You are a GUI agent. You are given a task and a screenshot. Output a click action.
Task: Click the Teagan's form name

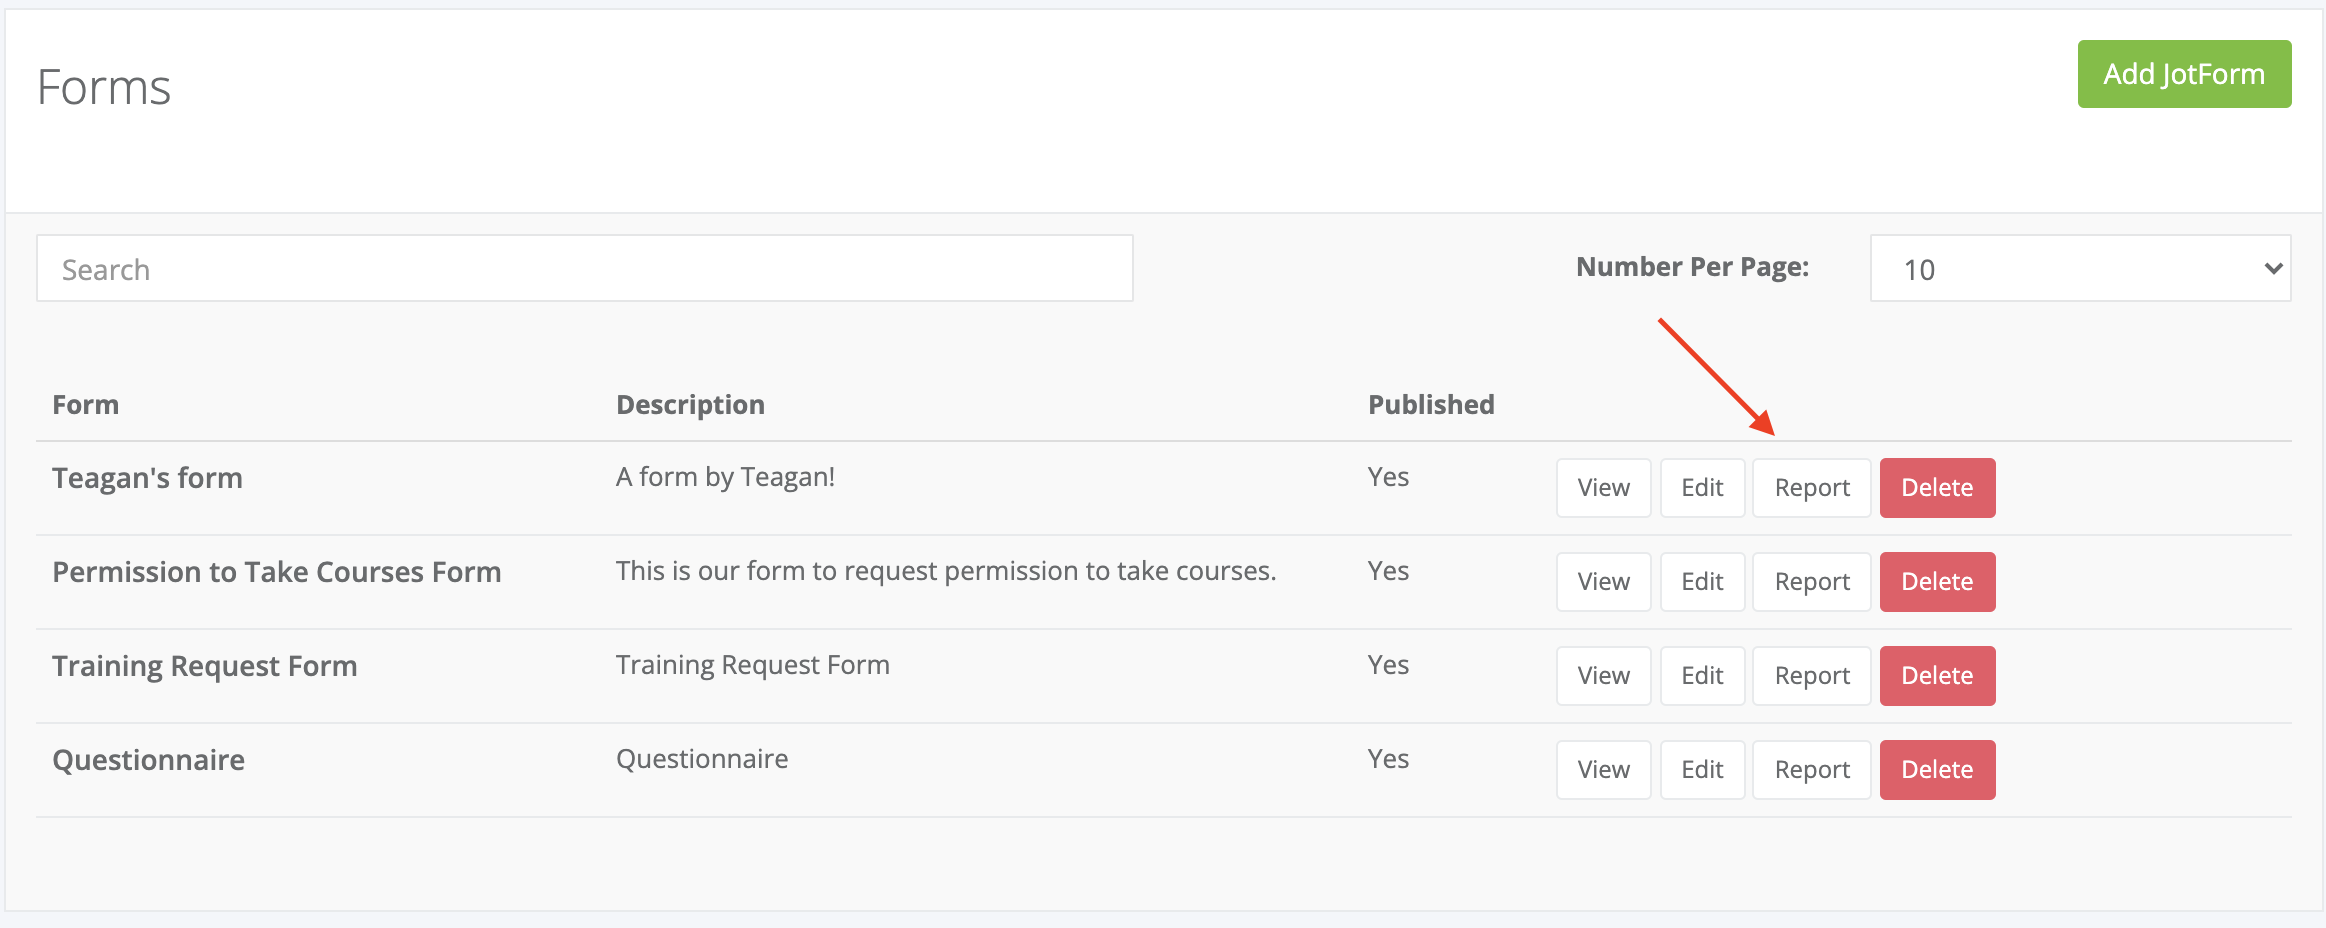coord(147,478)
